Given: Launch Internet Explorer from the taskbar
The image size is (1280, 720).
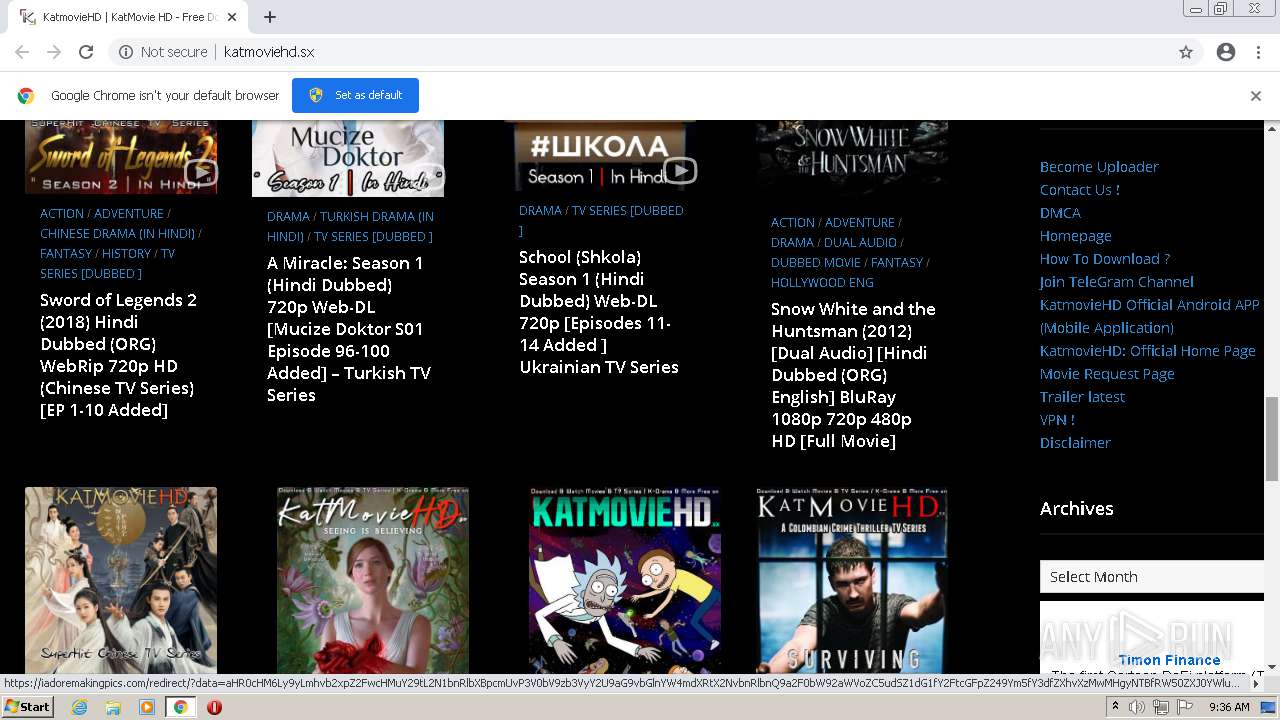Looking at the screenshot, I should coord(79,707).
